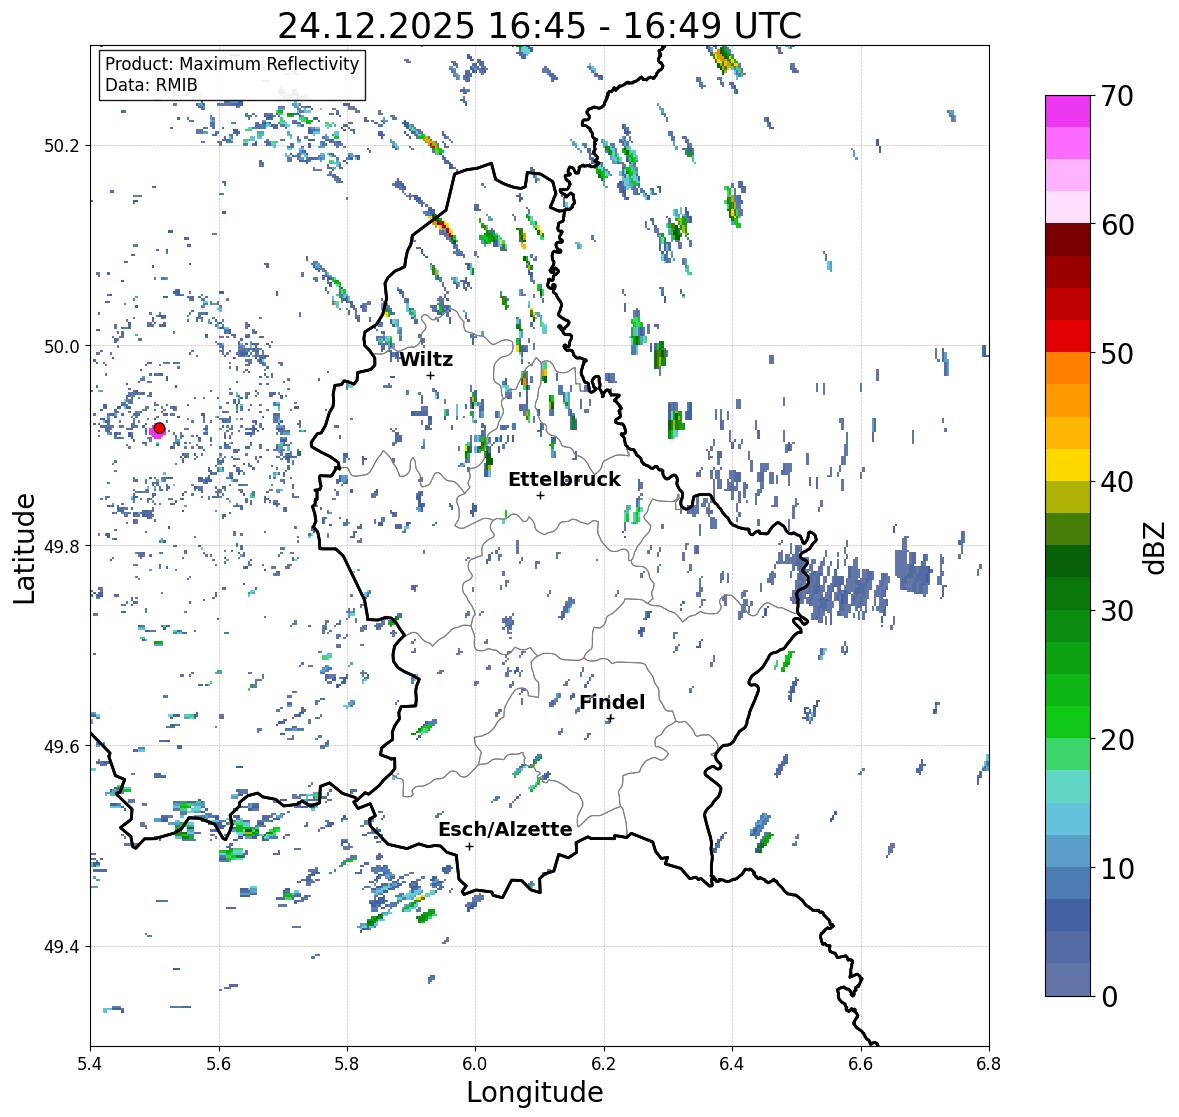Click the plus marker under Ettelbruck
1179x1117 pixels.
tap(540, 495)
